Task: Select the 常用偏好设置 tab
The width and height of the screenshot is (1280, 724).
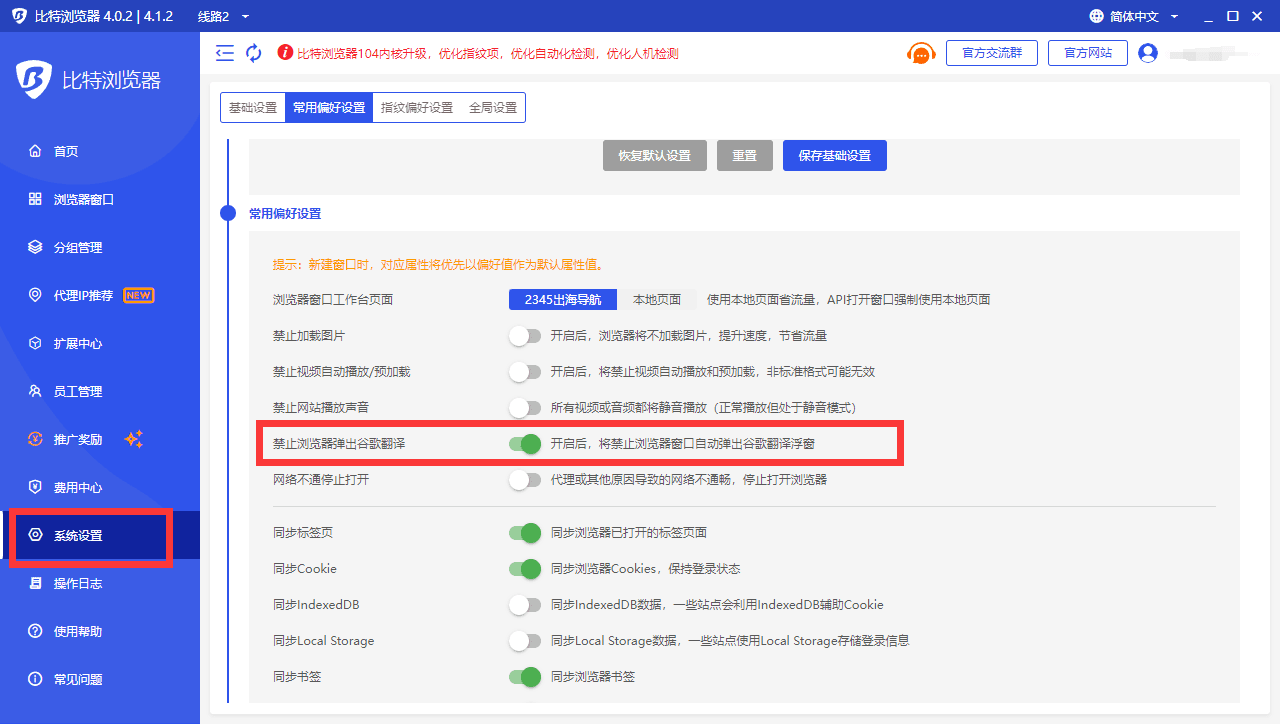Action: tap(329, 108)
